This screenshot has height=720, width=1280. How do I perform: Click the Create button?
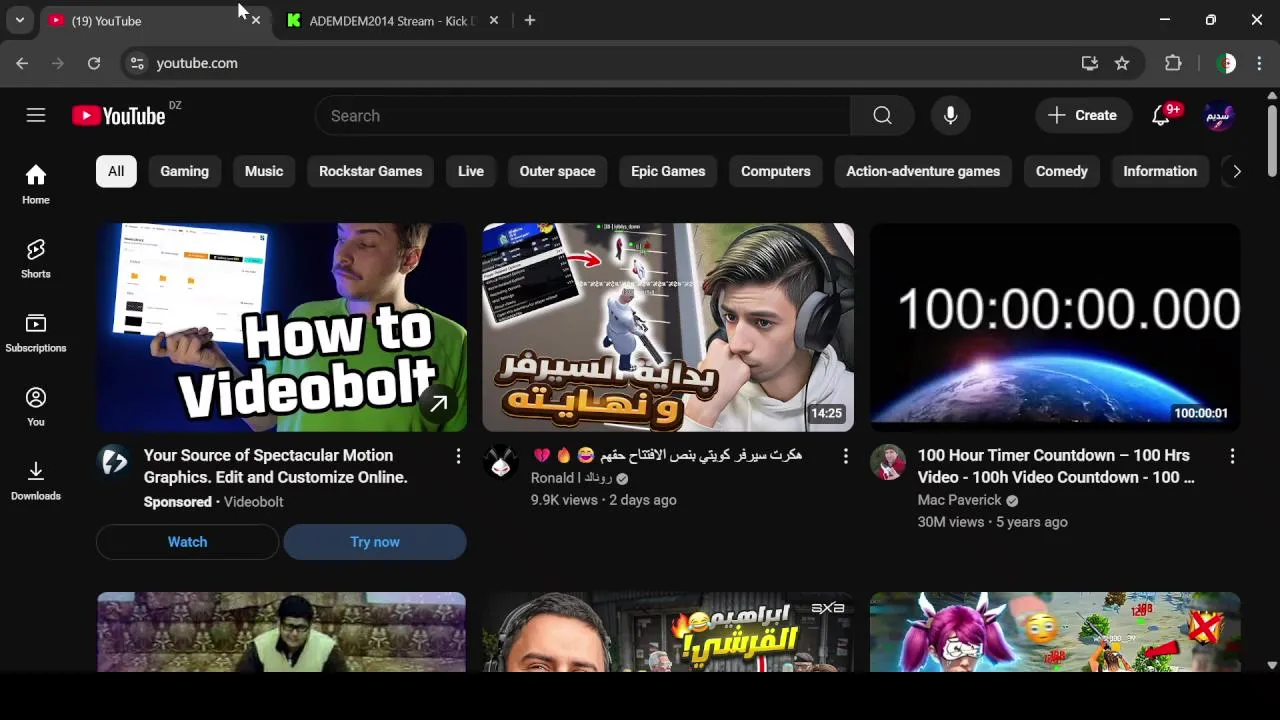click(1083, 116)
